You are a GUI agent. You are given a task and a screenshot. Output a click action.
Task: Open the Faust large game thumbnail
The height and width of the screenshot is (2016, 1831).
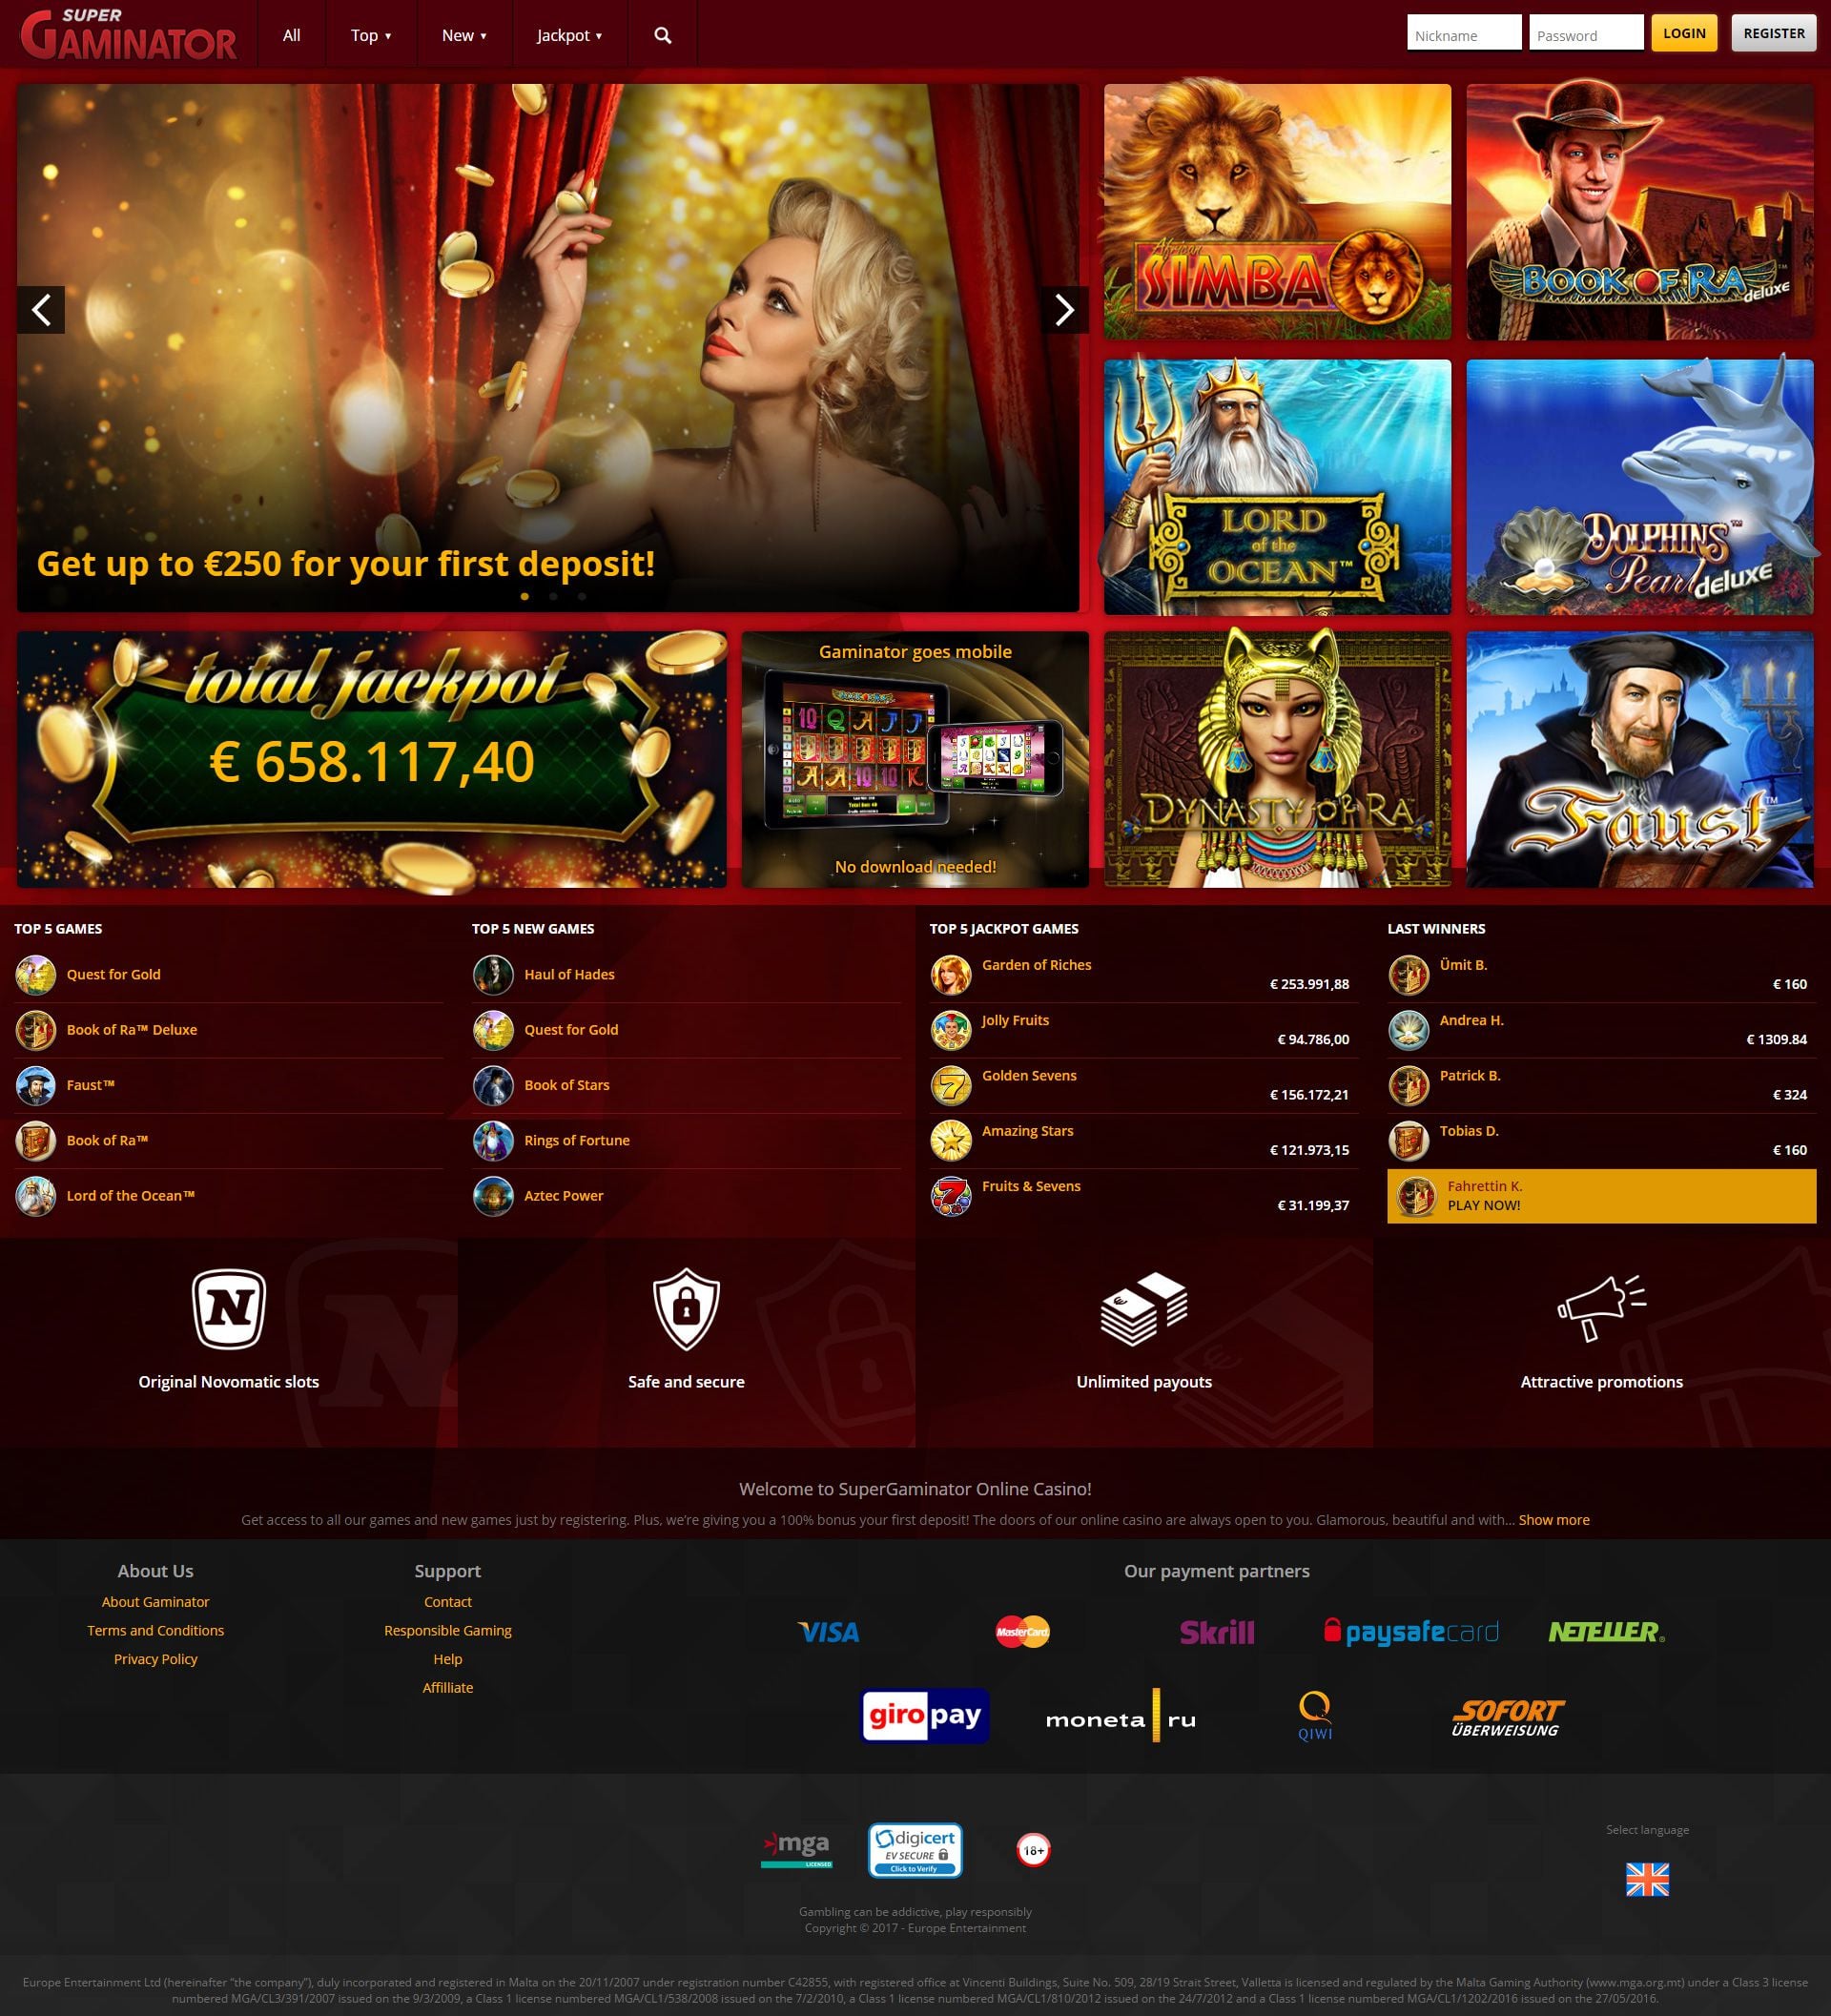(1640, 759)
